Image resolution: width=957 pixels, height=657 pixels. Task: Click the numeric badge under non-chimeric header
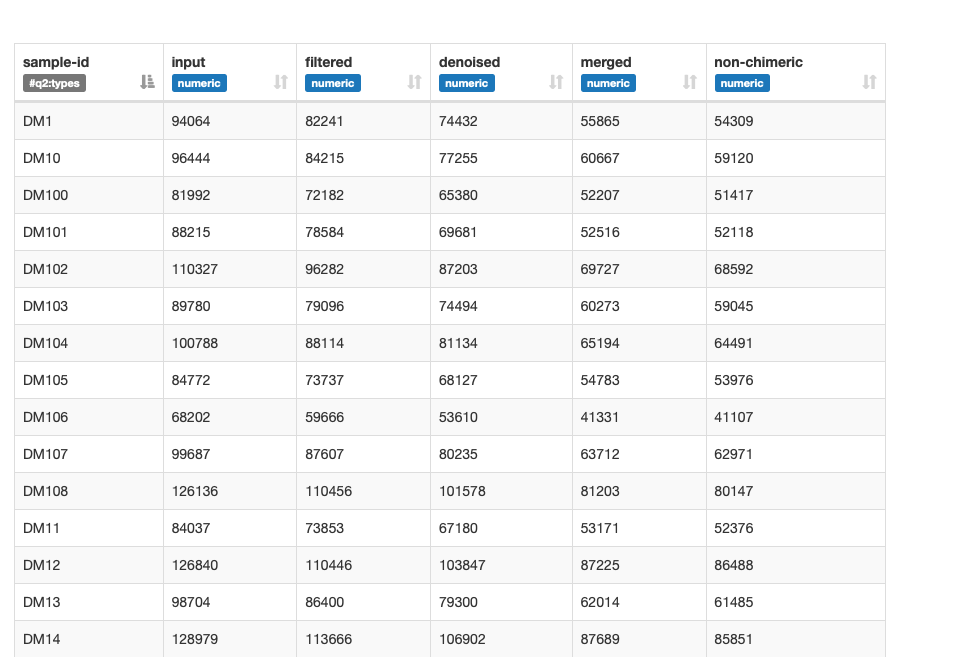pos(742,83)
